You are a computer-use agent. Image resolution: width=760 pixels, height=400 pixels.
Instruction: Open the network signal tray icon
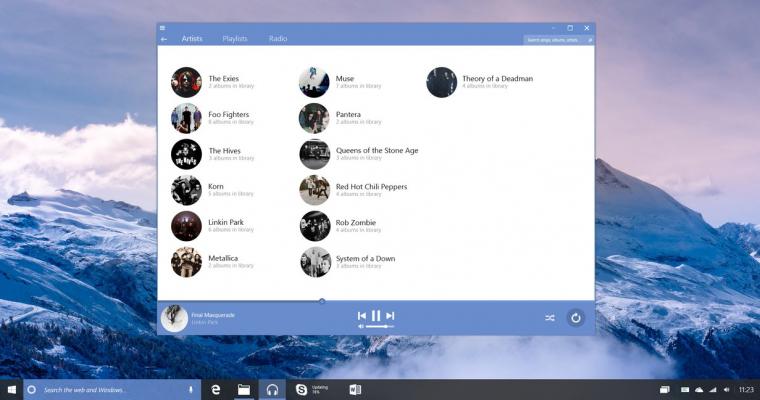point(712,390)
